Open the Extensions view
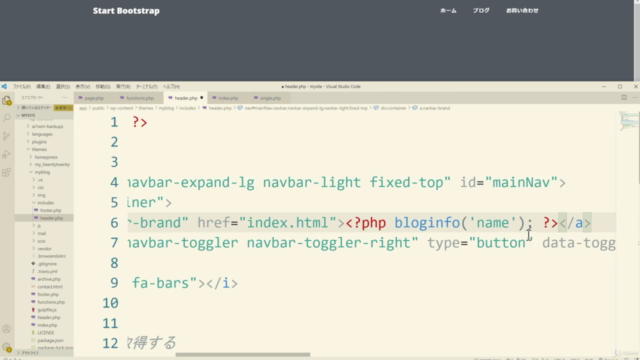 point(7,172)
